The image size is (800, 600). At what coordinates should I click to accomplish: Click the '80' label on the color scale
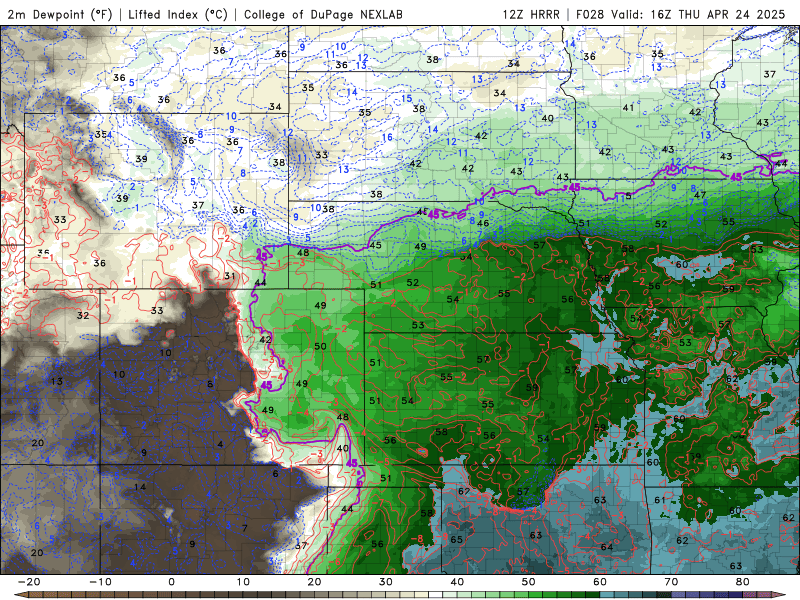point(743,582)
